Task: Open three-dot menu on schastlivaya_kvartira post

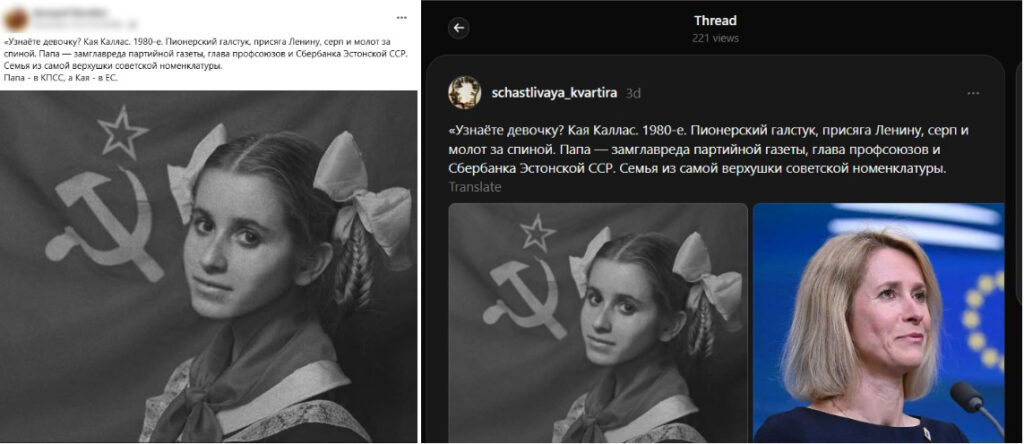Action: 973,93
